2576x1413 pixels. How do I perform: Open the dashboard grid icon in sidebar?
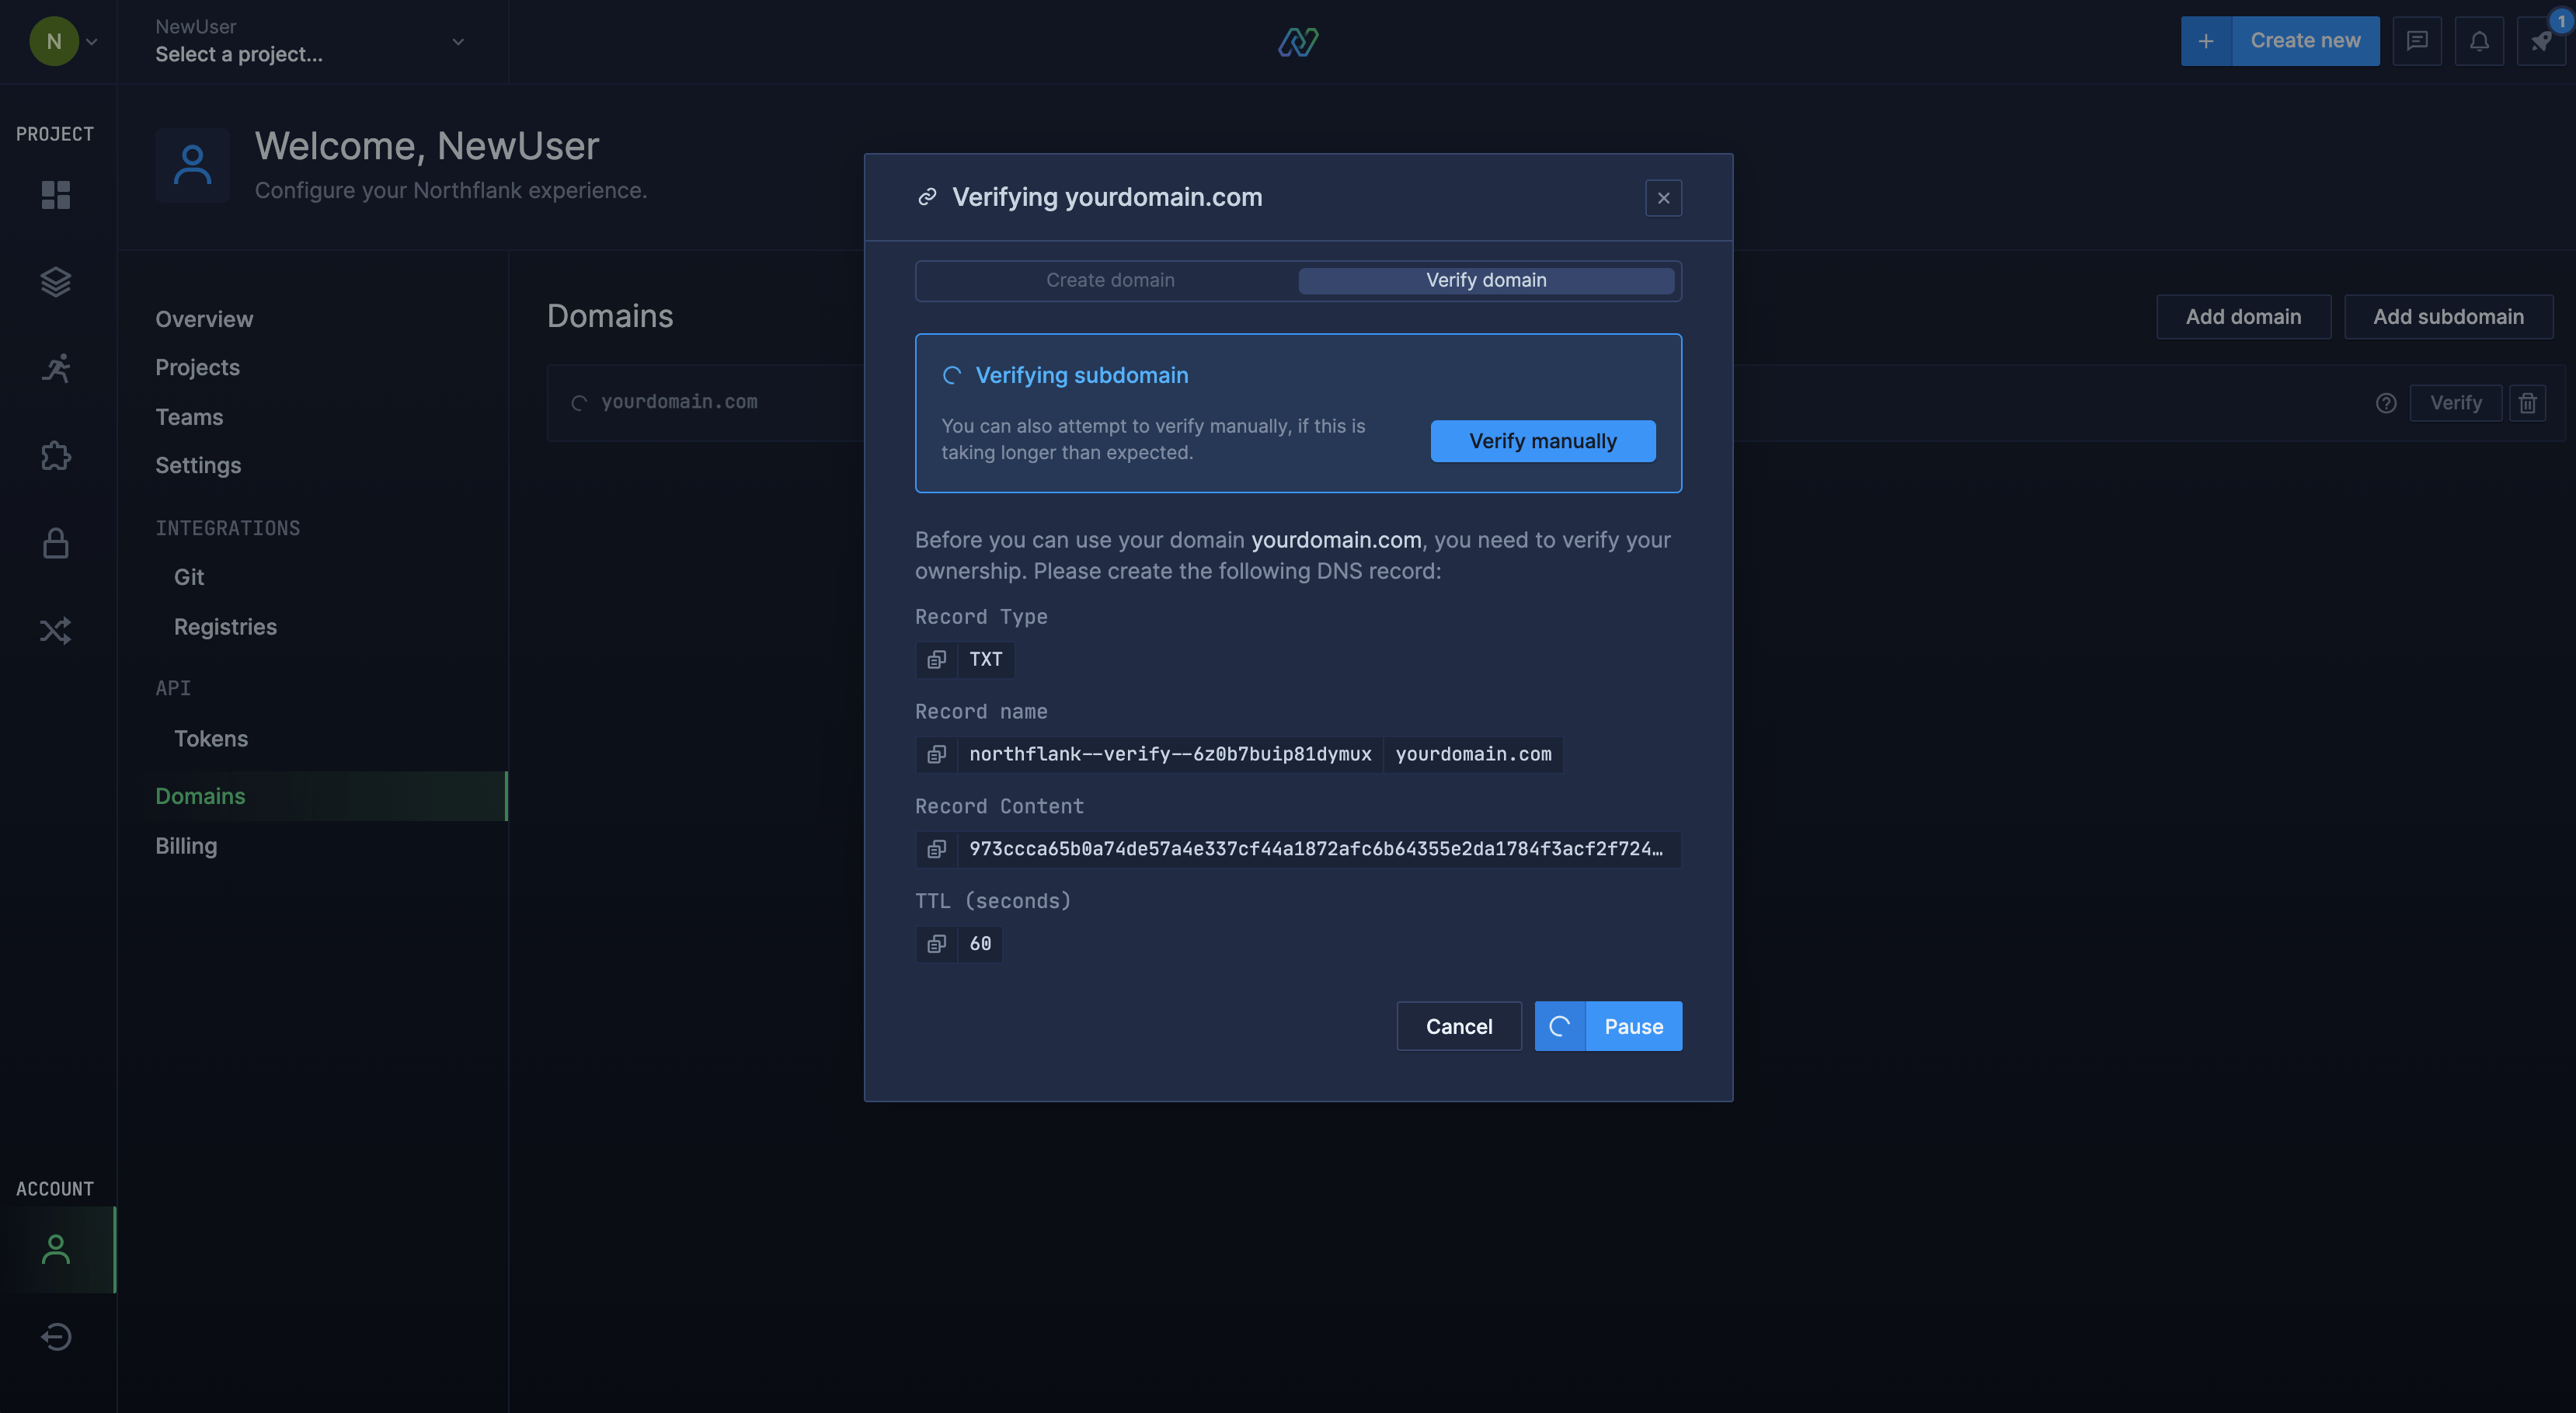coord(56,195)
